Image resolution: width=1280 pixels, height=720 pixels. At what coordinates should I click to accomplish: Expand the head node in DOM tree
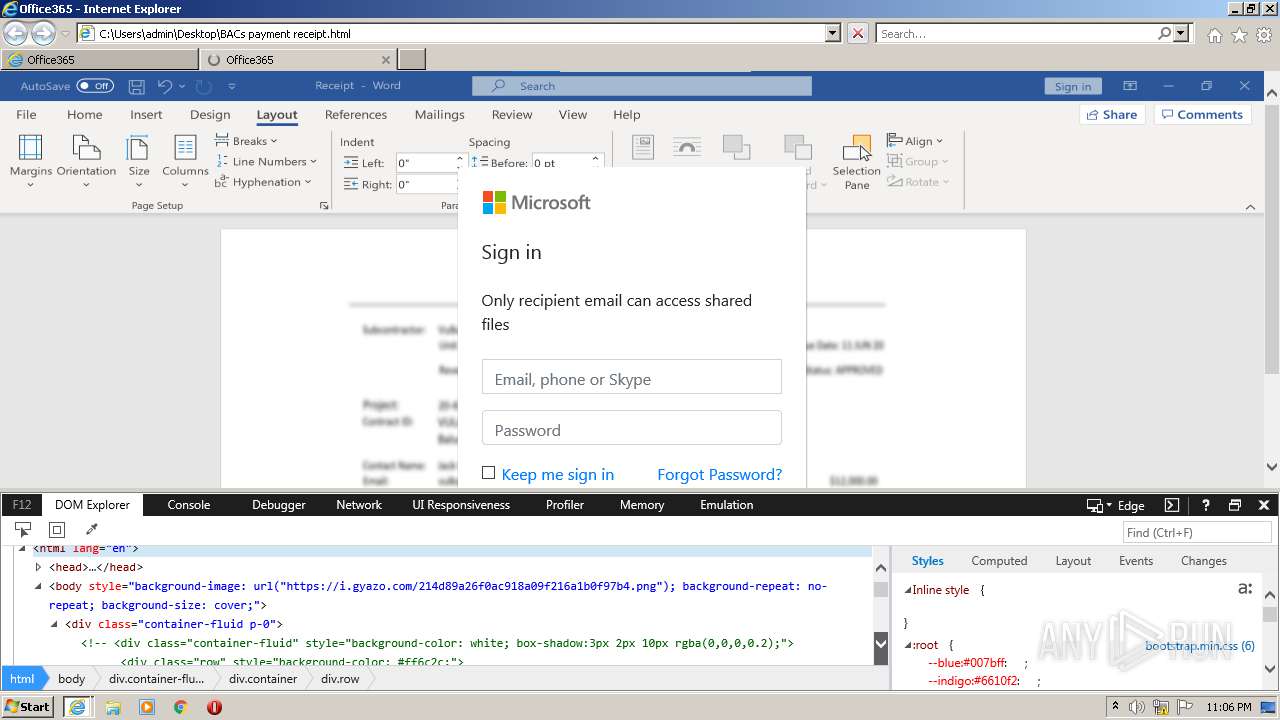coord(38,567)
